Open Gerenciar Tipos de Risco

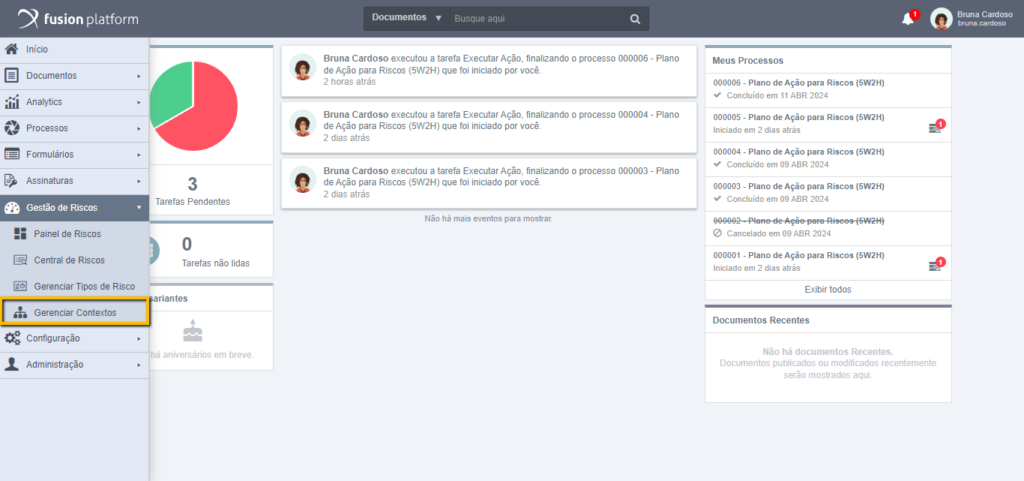point(84,286)
